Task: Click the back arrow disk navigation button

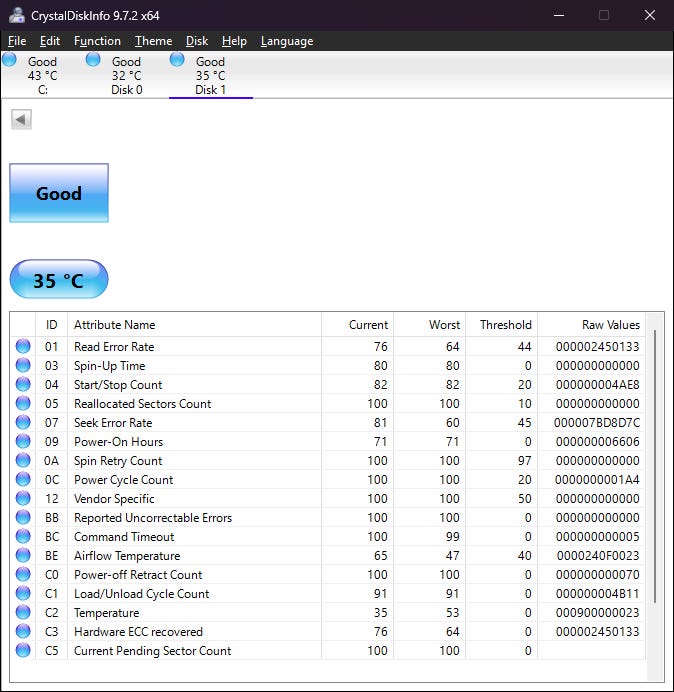Action: click(x=21, y=120)
